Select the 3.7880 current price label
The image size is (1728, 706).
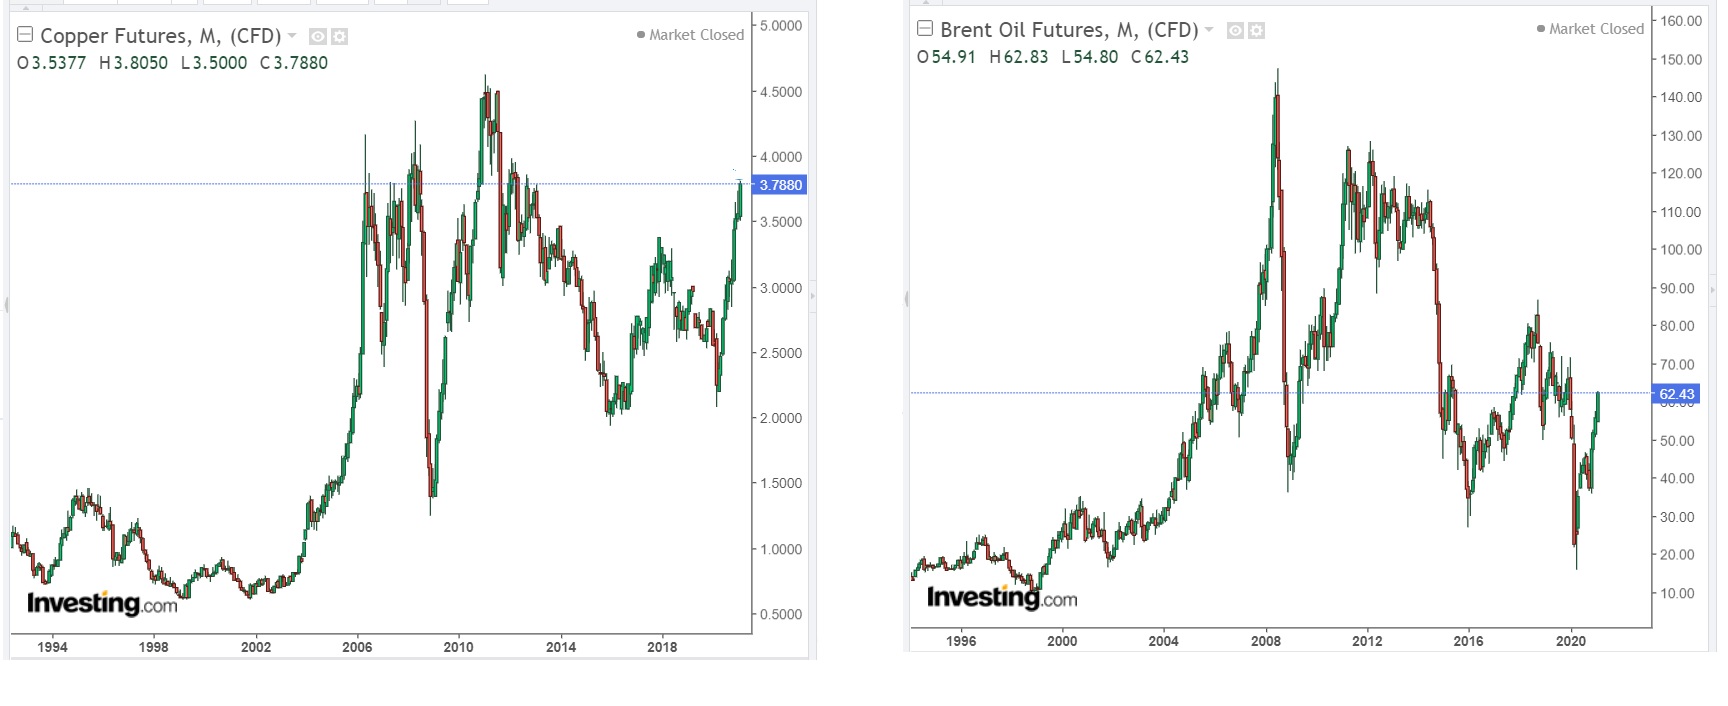(781, 185)
